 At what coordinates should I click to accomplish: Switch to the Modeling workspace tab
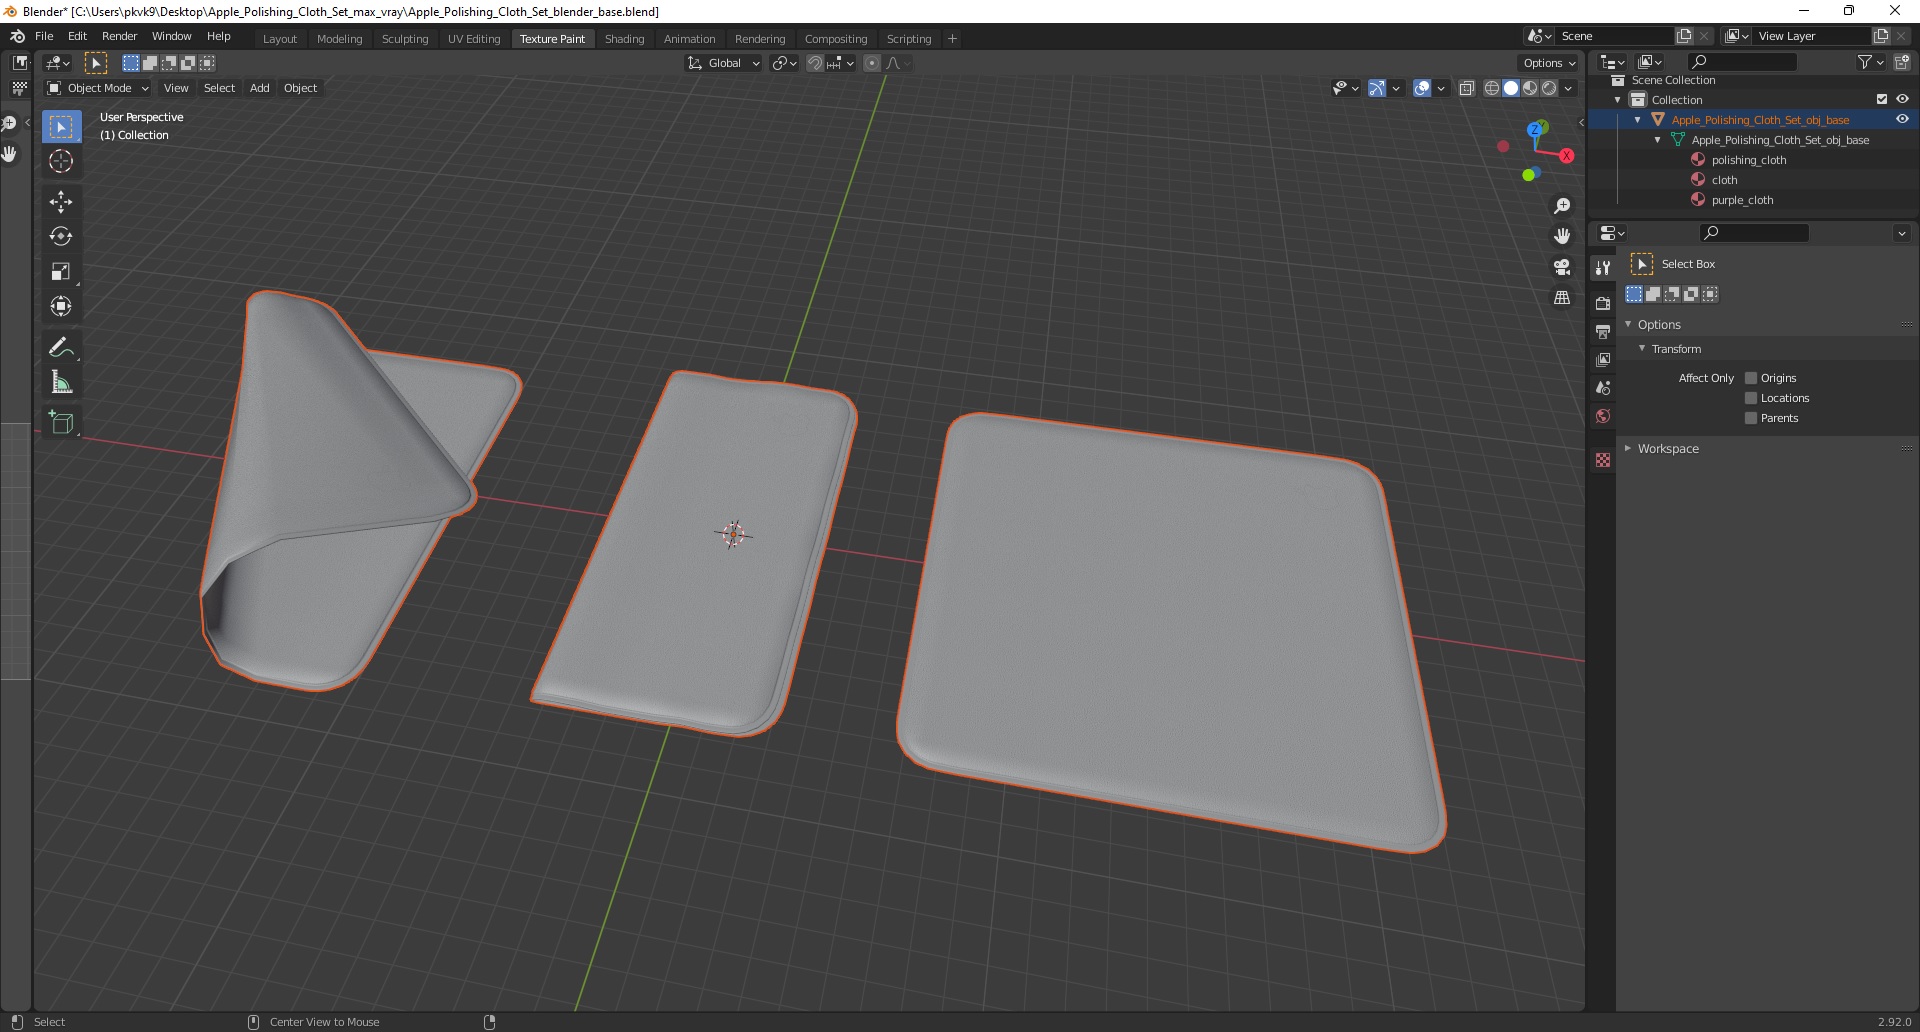pyautogui.click(x=339, y=39)
